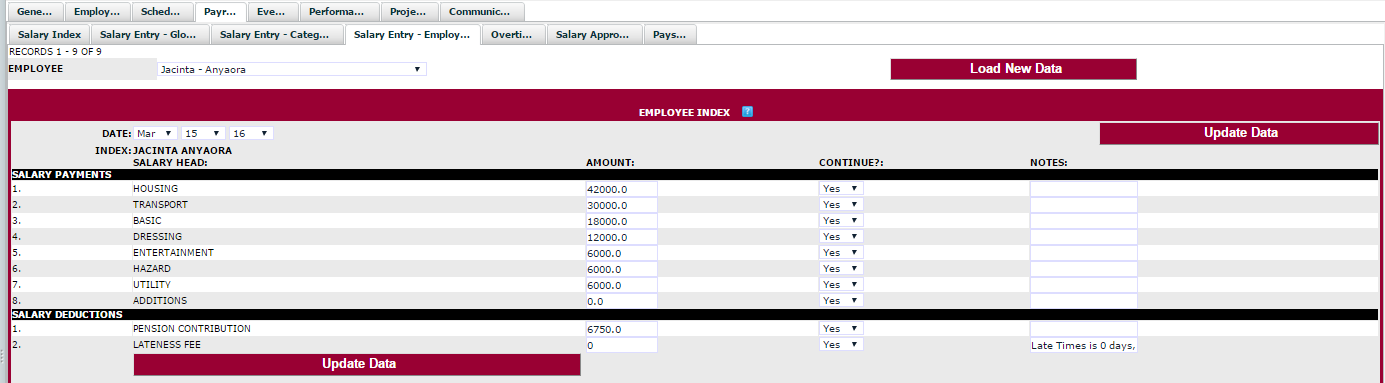Viewport: 1385px width, 383px height.
Task: Open the Continue dropdown for Housing
Action: [841, 189]
